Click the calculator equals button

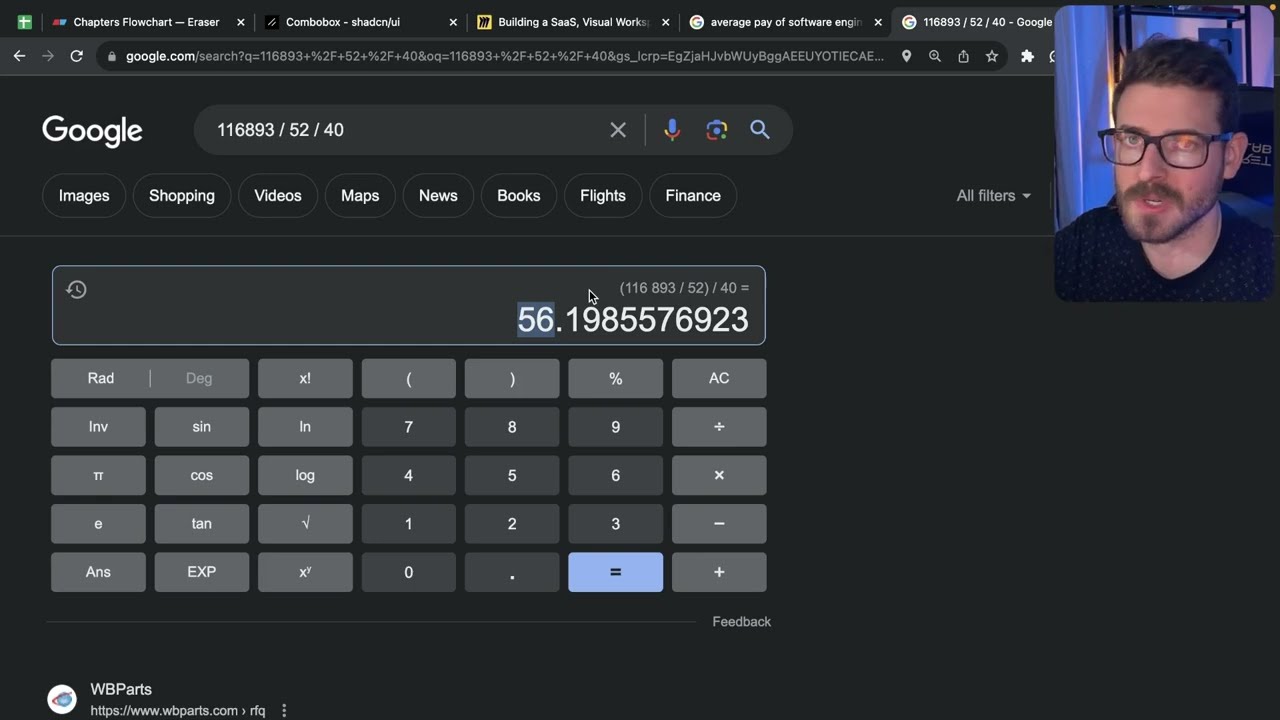click(615, 572)
